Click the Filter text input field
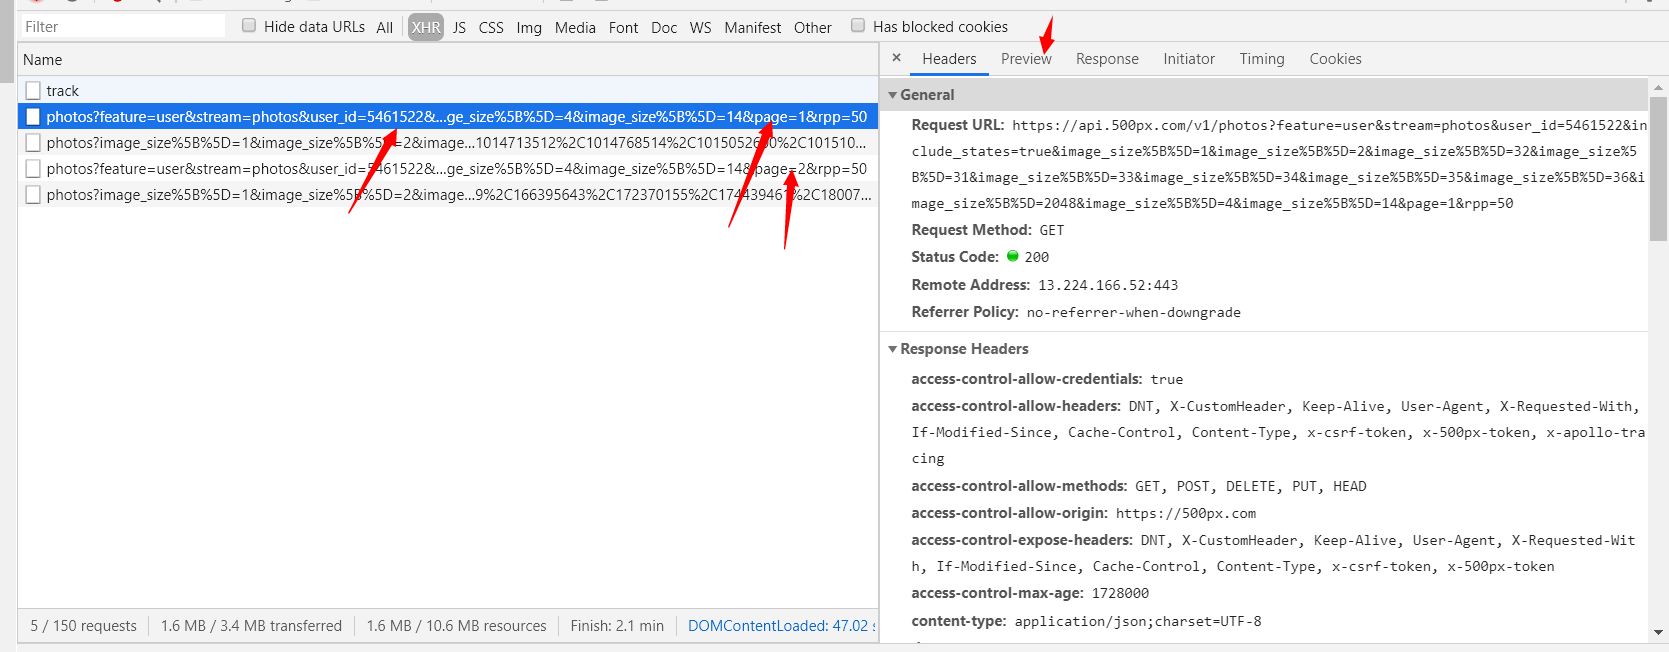The image size is (1669, 652). (x=122, y=27)
